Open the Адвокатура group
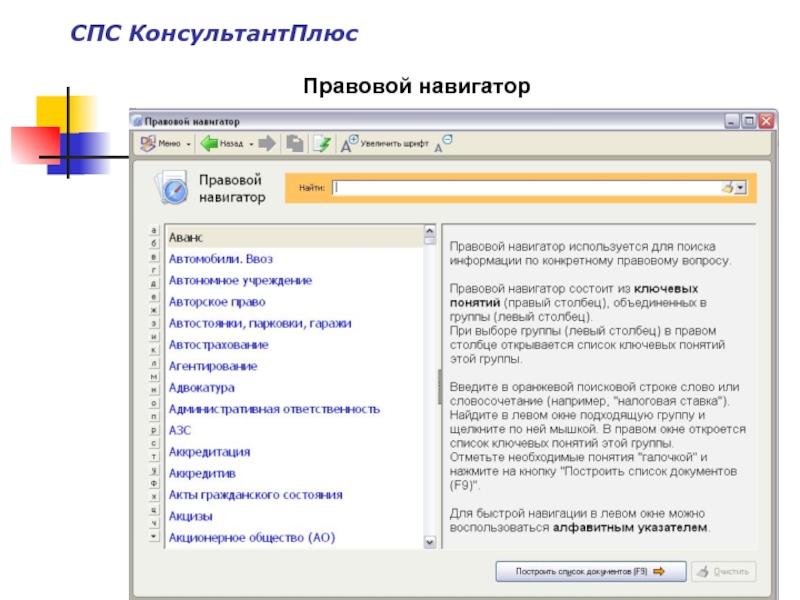 coord(202,387)
